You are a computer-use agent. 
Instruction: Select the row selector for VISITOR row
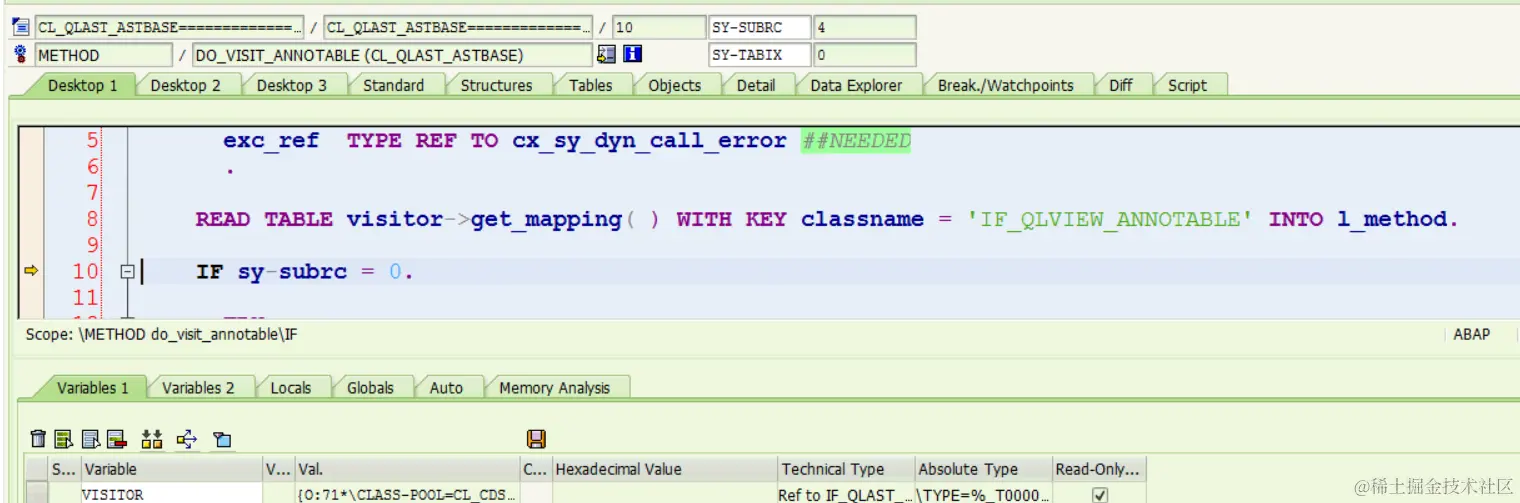[36, 494]
